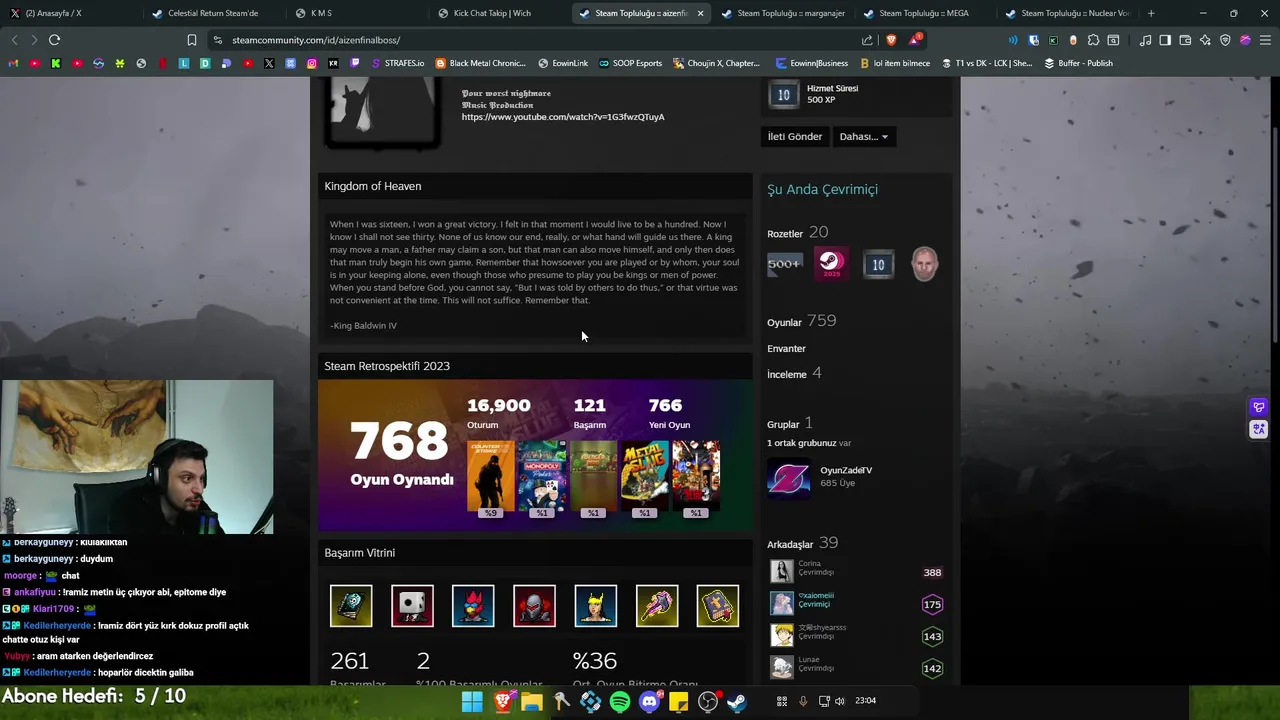Click the 500+ games collector badge
Image resolution: width=1280 pixels, height=720 pixels.
(784, 264)
